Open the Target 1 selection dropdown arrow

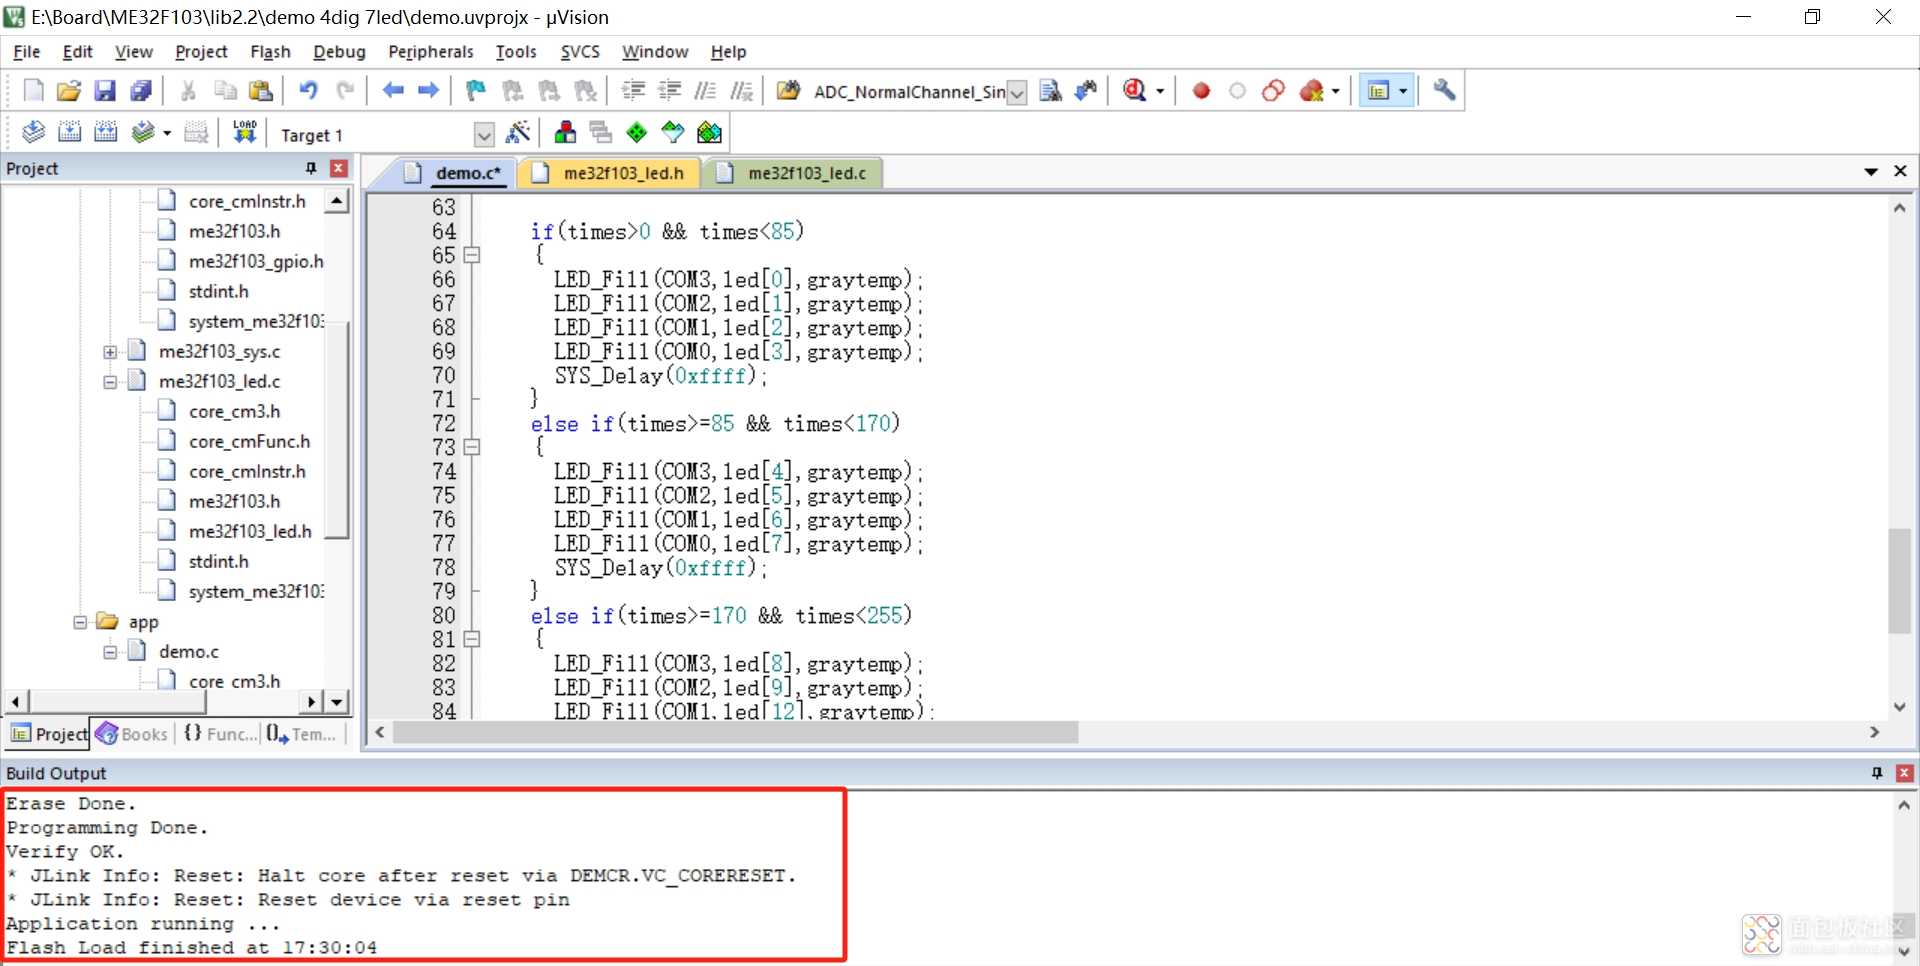(x=484, y=135)
